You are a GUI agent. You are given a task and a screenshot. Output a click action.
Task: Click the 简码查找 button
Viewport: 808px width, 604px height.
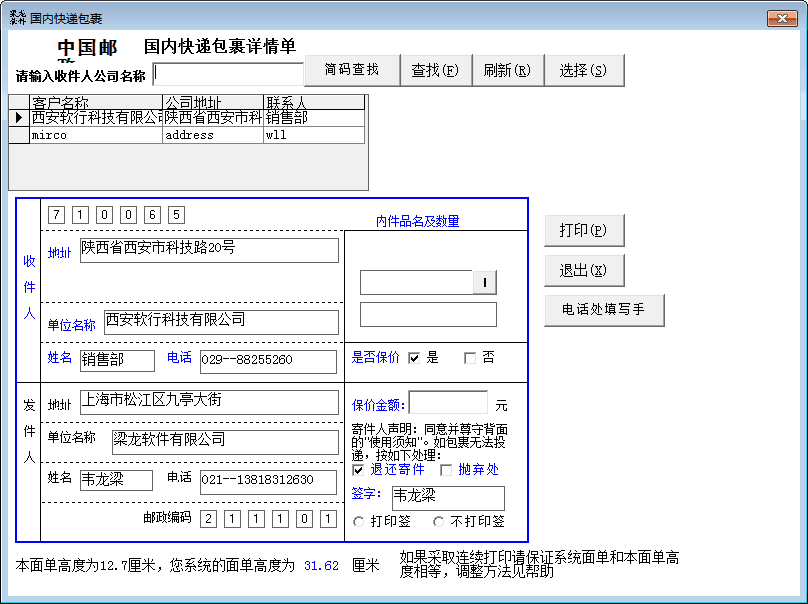352,70
